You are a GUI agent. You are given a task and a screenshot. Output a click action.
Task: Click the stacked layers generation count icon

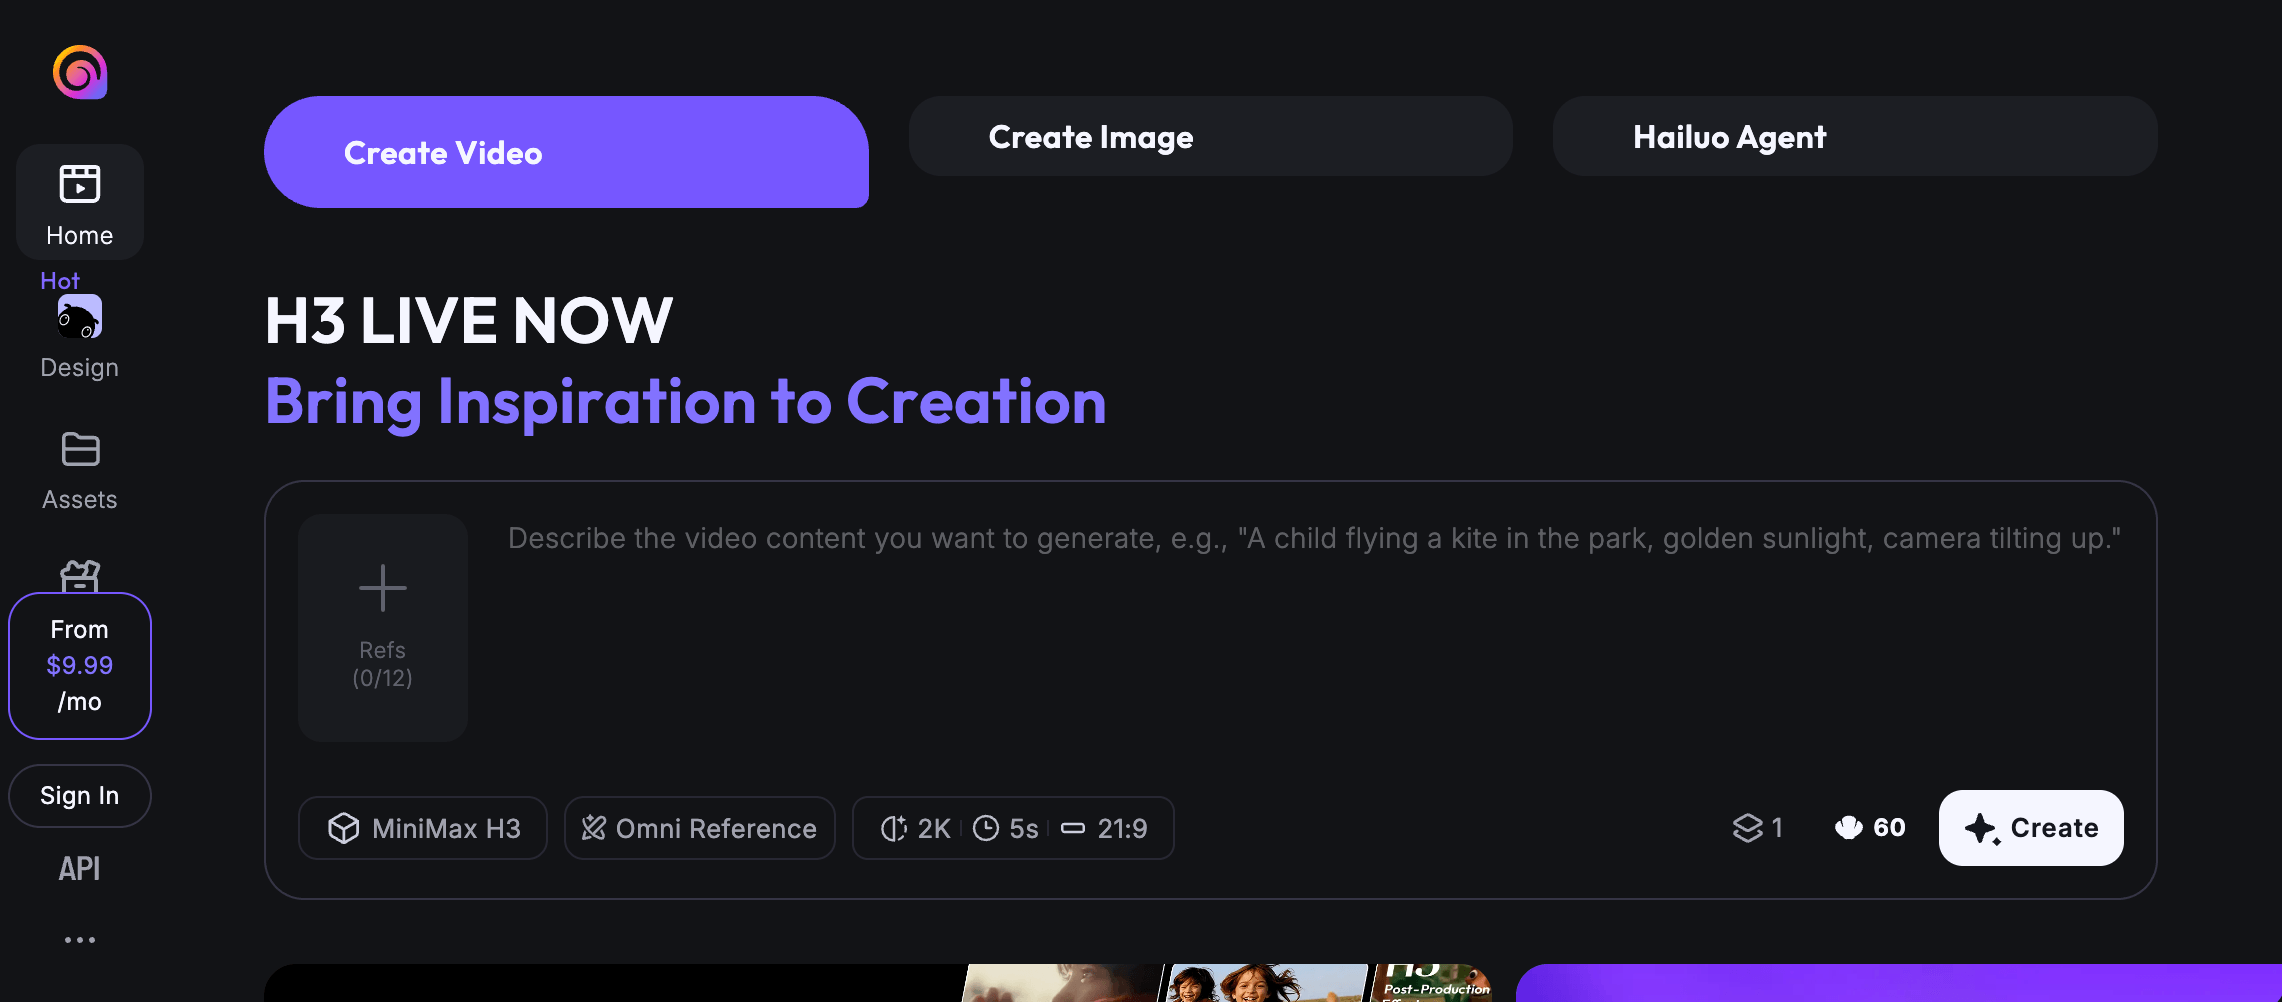click(1747, 828)
